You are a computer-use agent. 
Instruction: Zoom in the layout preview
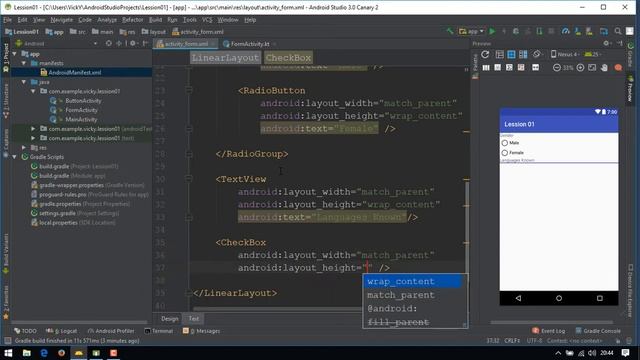tap(580, 68)
